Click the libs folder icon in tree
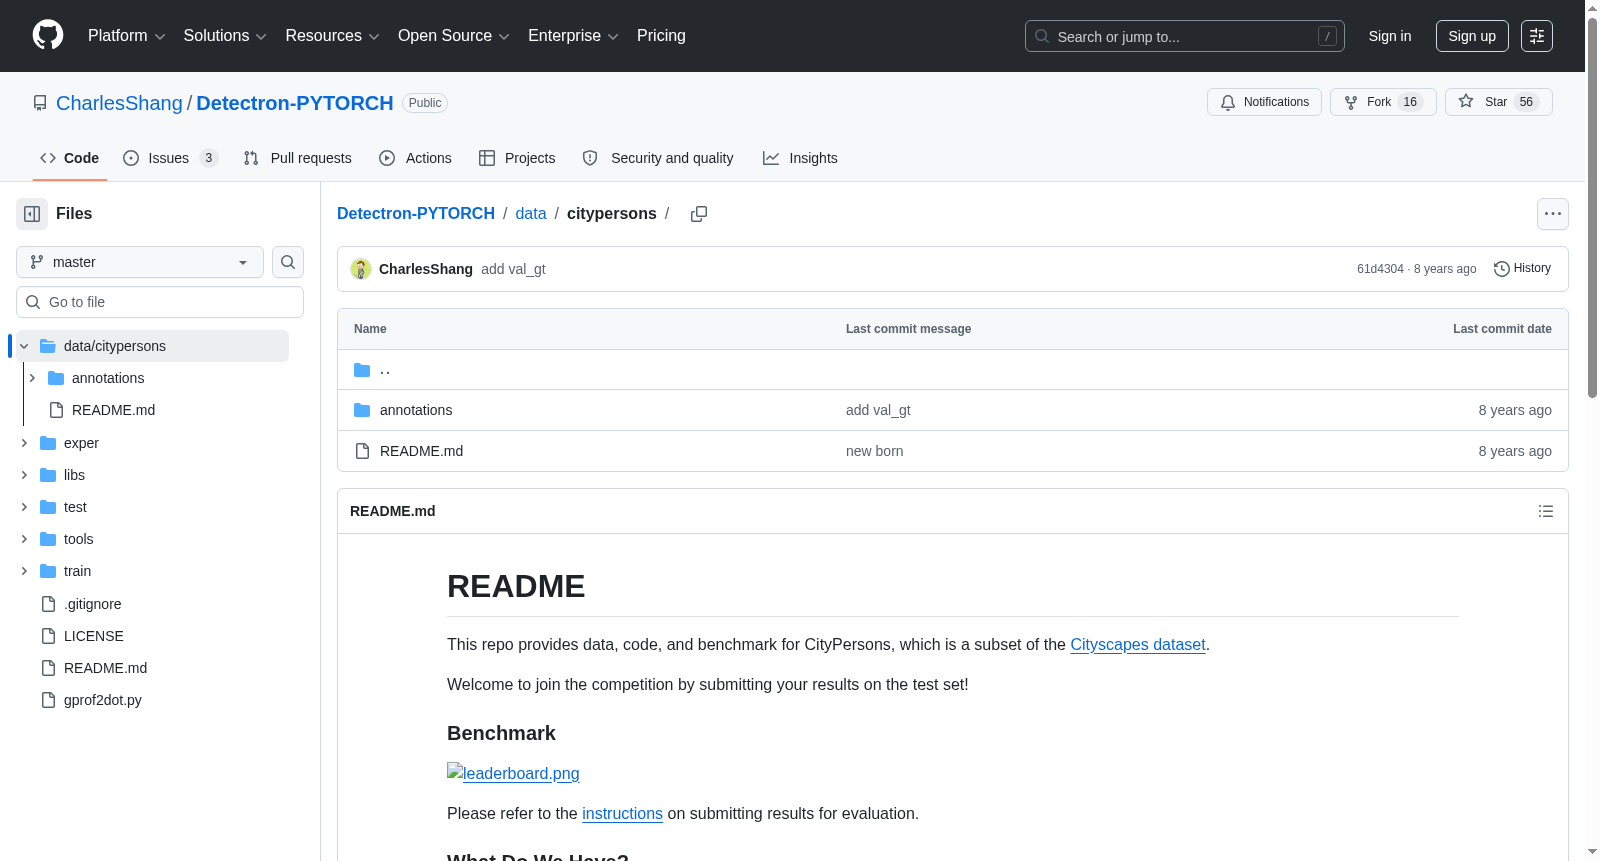The image size is (1600, 861). (48, 475)
